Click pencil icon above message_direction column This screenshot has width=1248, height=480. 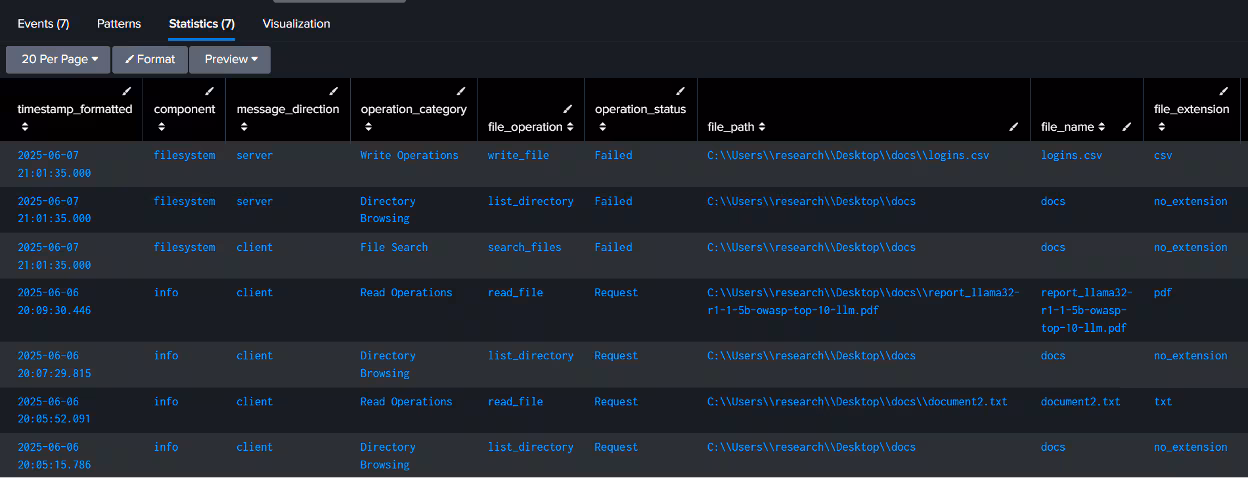[x=334, y=91]
